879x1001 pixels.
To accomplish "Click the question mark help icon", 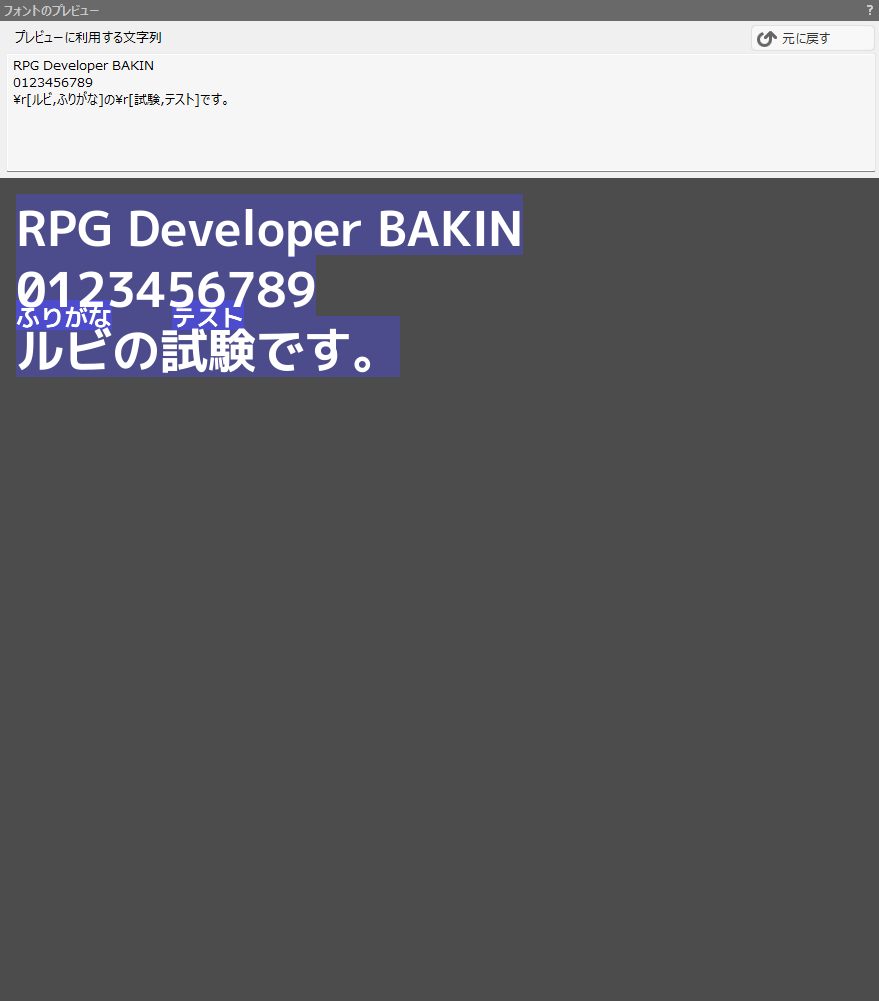I will tap(869, 10).
